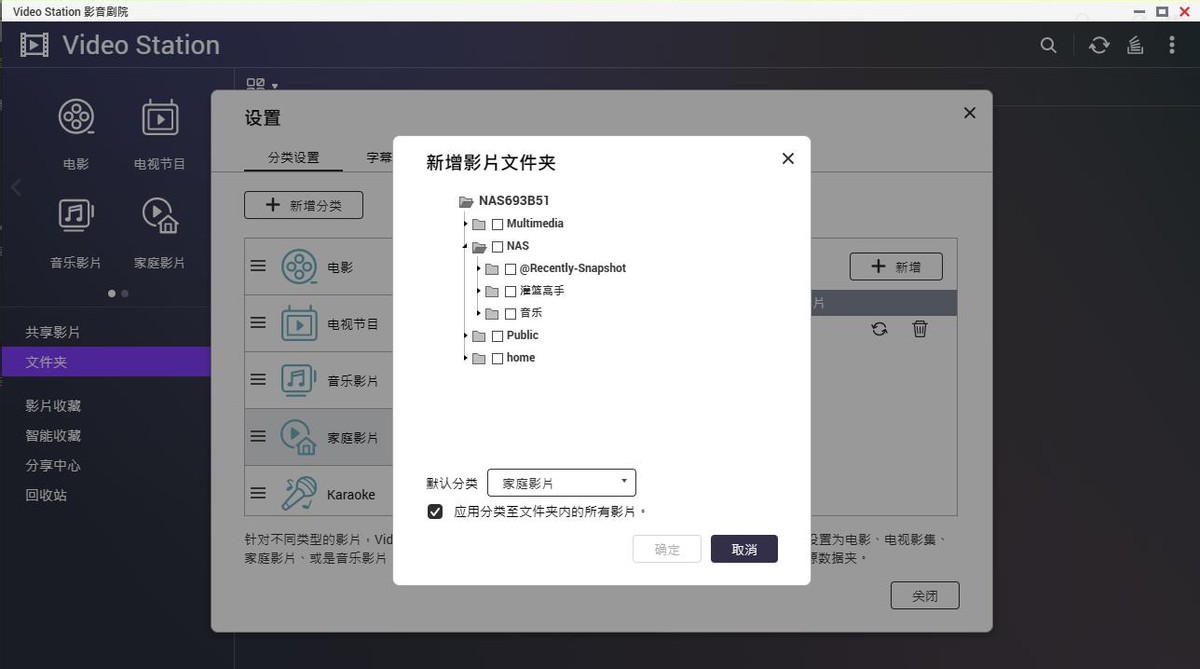Switch to the 字幕 tab
Image resolution: width=1200 pixels, height=669 pixels.
click(x=379, y=157)
